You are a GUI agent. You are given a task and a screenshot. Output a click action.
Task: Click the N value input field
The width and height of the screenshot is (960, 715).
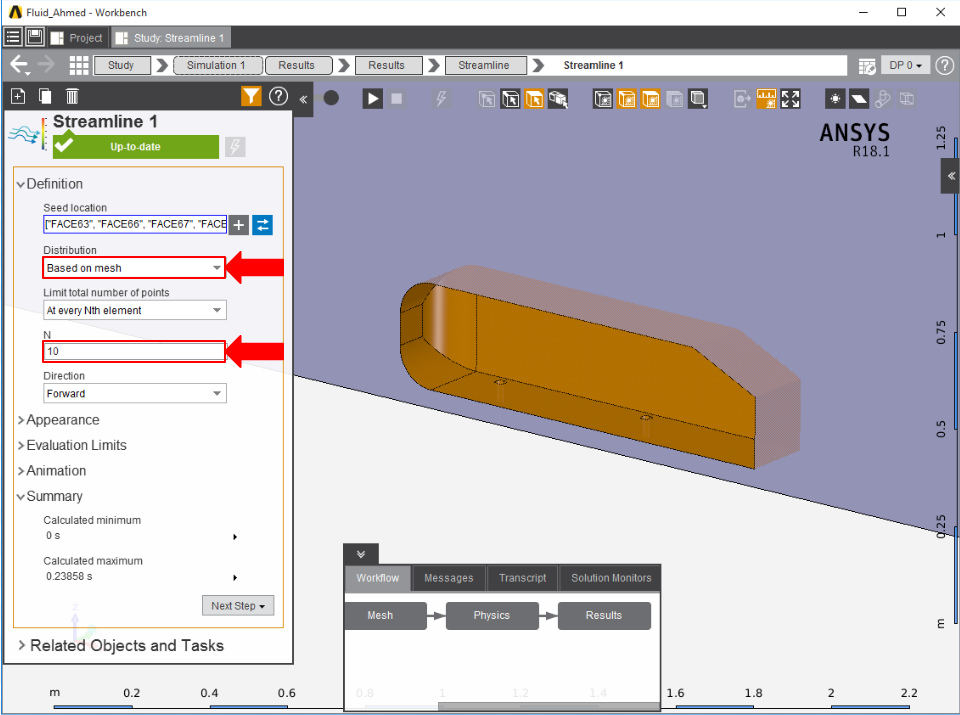(x=134, y=351)
